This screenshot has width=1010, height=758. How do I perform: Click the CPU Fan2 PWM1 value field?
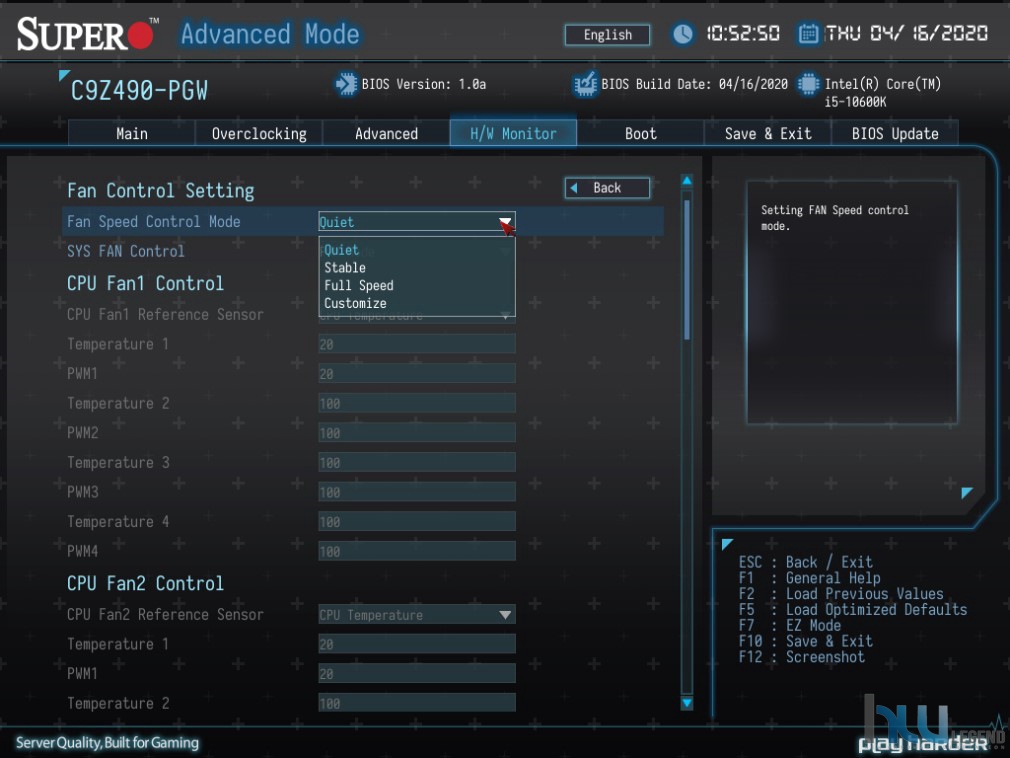point(417,674)
